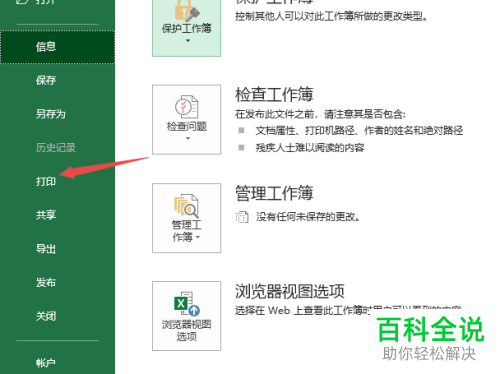The image size is (500, 374).
Task: Click the 保护工作簿 button label
Action: [187, 28]
